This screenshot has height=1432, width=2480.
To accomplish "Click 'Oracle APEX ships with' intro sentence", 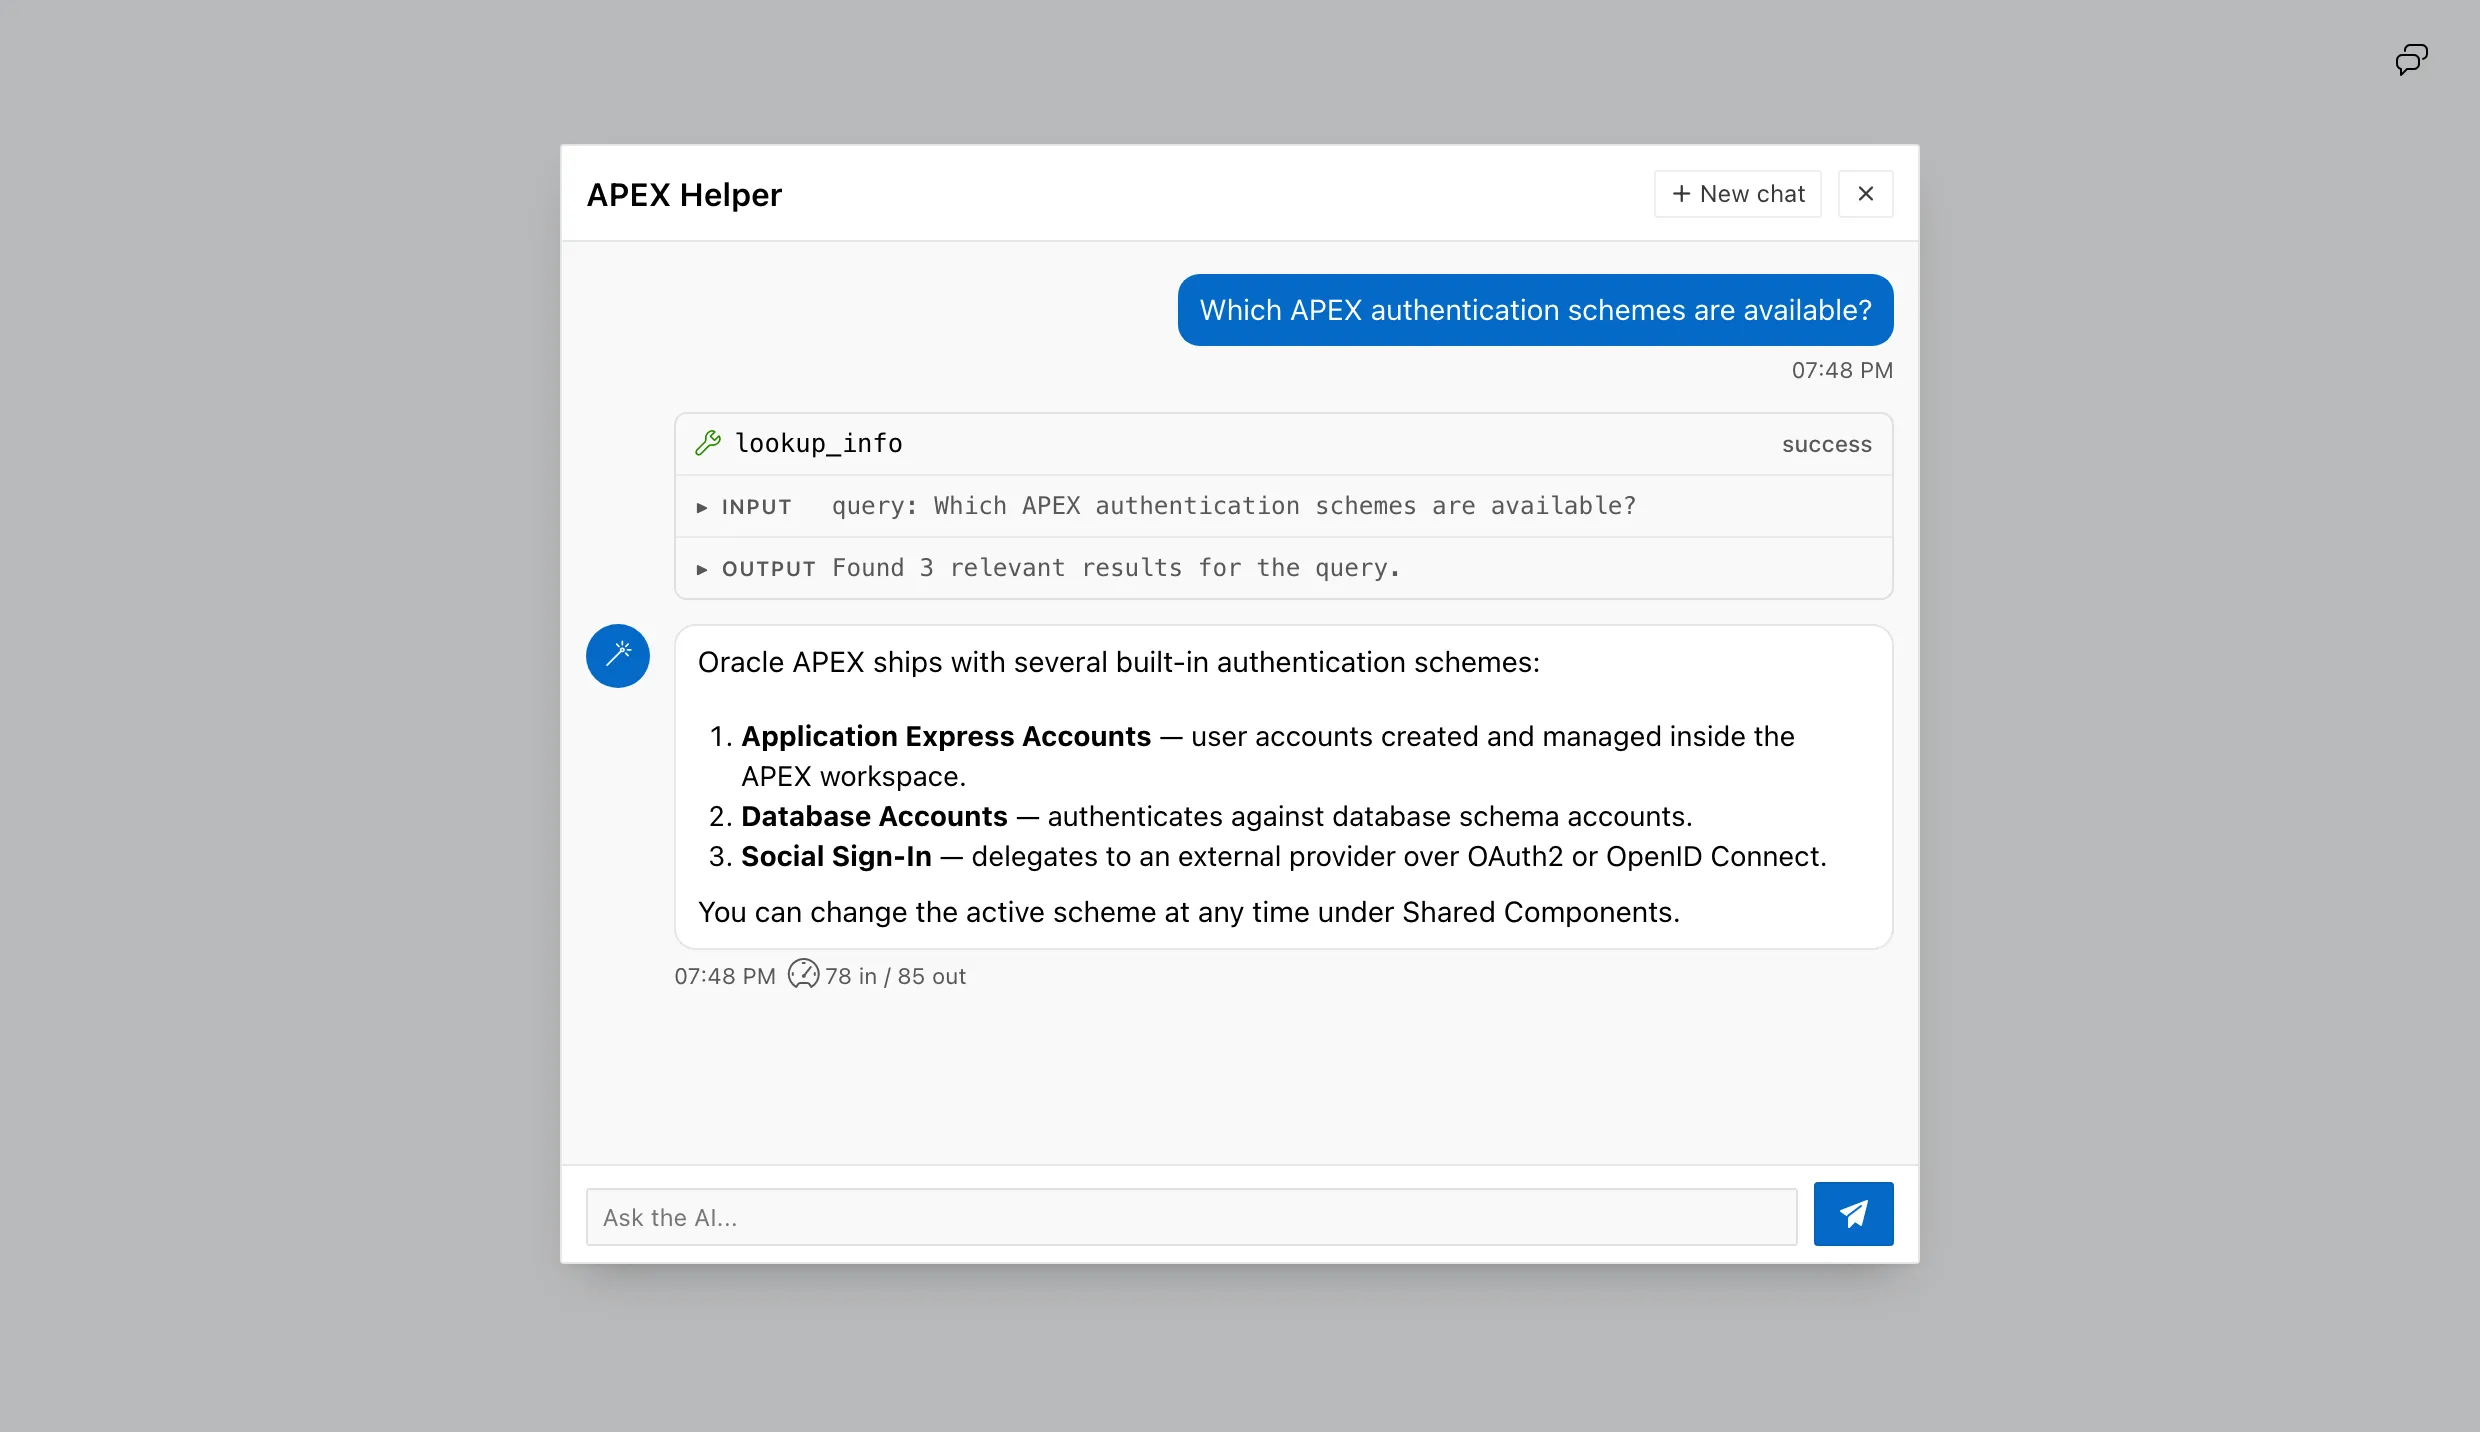I will click(1119, 662).
